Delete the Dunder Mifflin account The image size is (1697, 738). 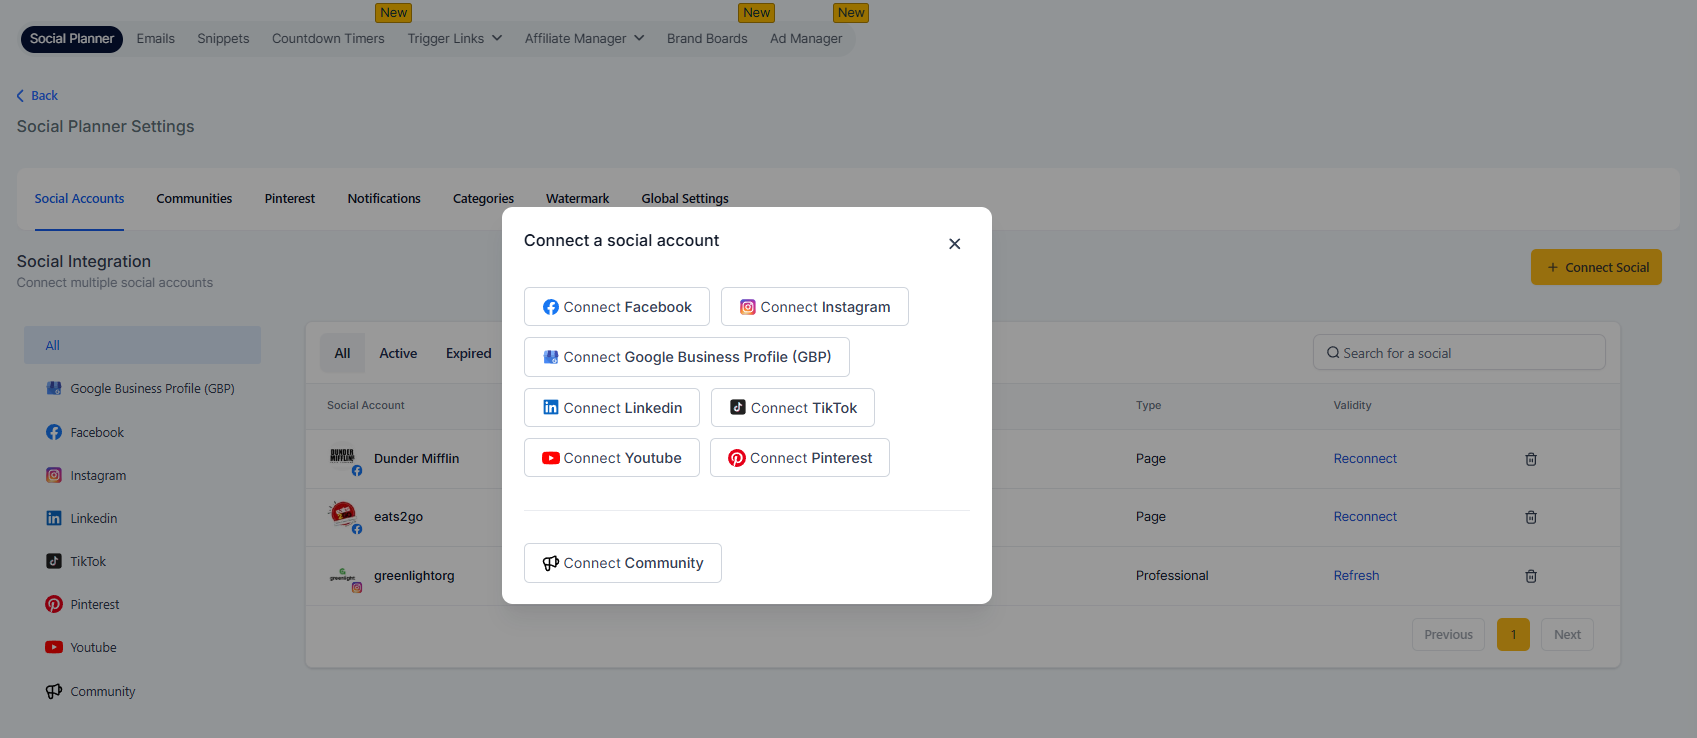click(x=1531, y=459)
